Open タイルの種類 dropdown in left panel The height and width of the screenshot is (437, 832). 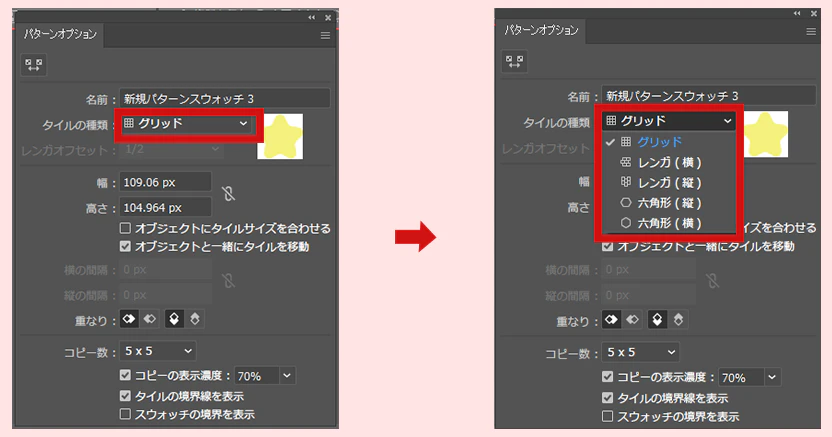(187, 124)
